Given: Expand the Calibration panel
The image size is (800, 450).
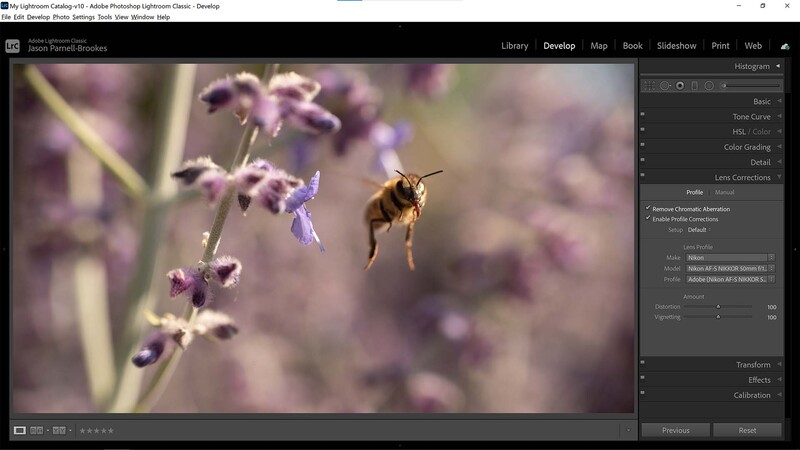Looking at the screenshot, I should coord(779,395).
